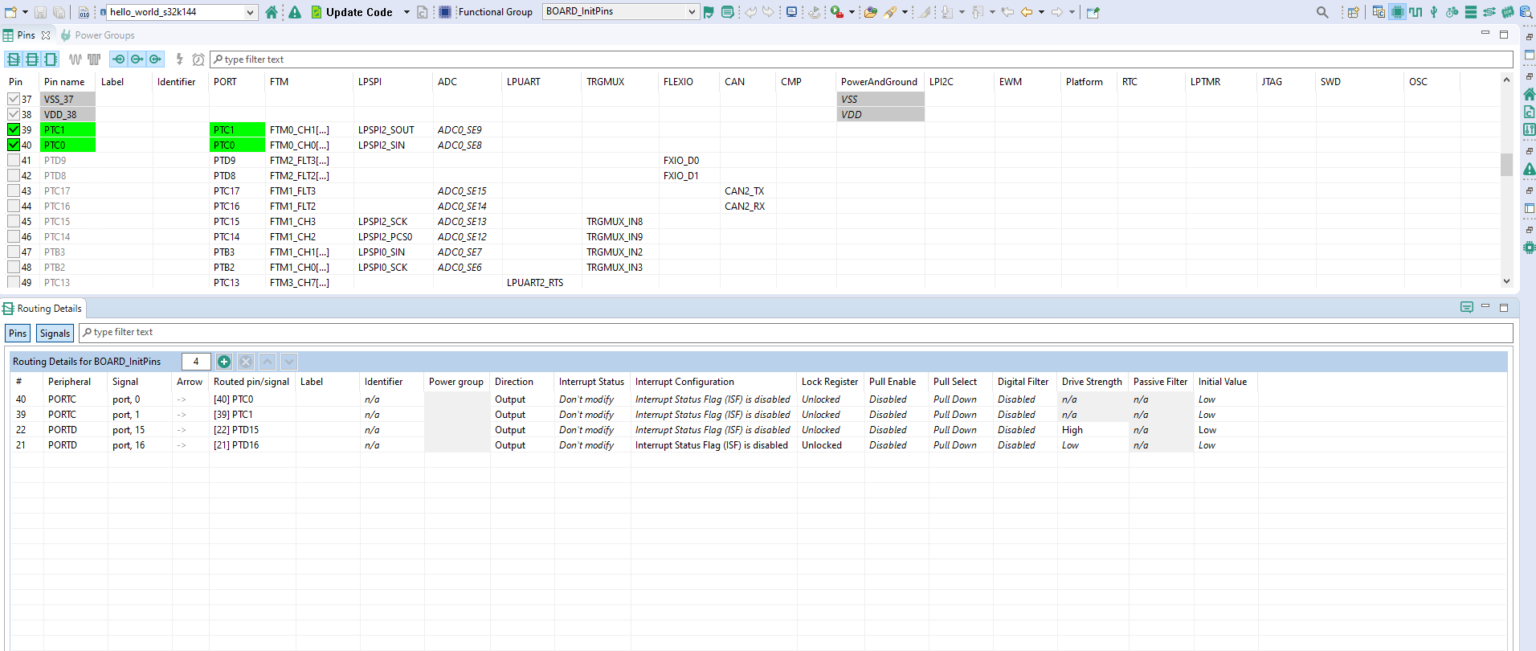Expand the Update Code dropdown arrow
The width and height of the screenshot is (1536, 651).
406,12
